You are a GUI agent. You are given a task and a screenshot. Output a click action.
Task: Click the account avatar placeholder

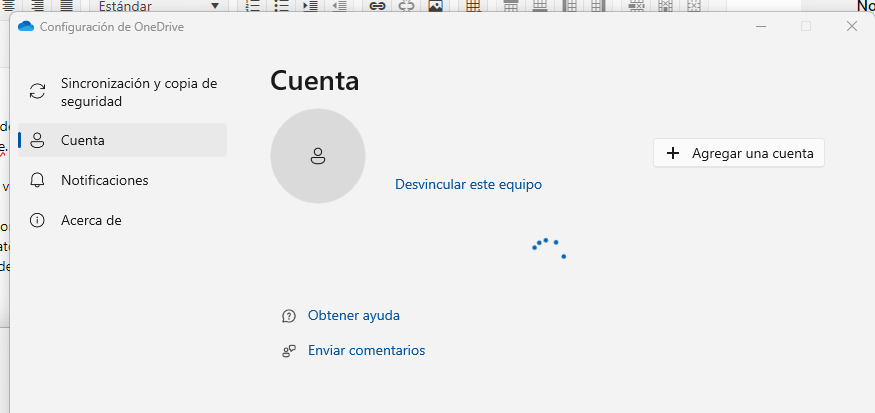[x=318, y=156]
